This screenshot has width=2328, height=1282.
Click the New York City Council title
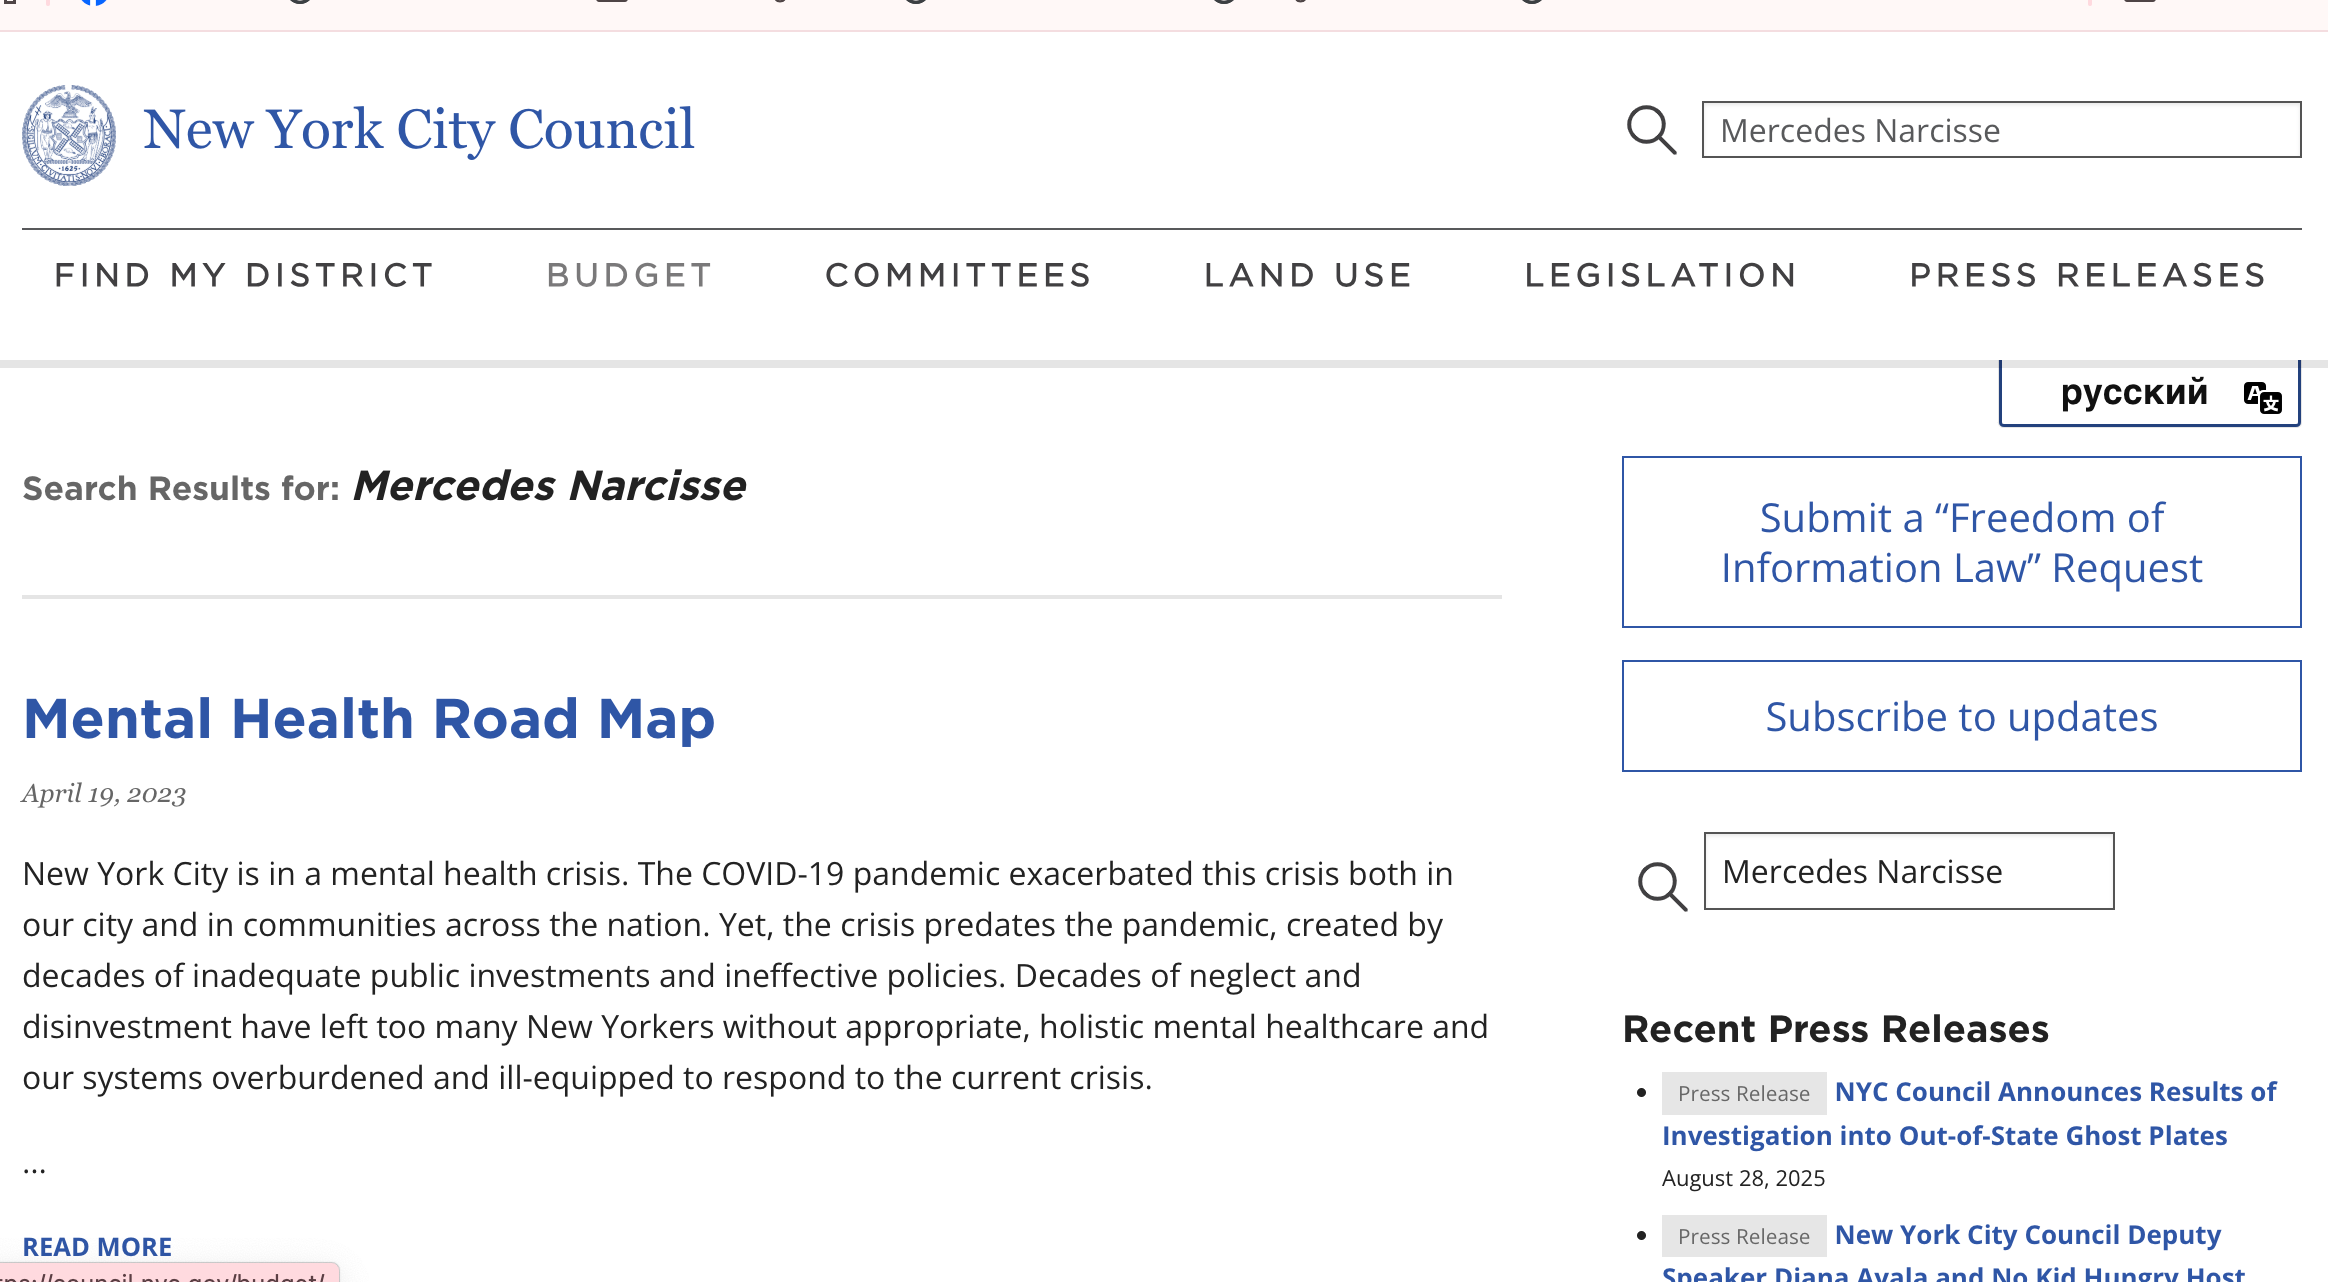tap(418, 130)
